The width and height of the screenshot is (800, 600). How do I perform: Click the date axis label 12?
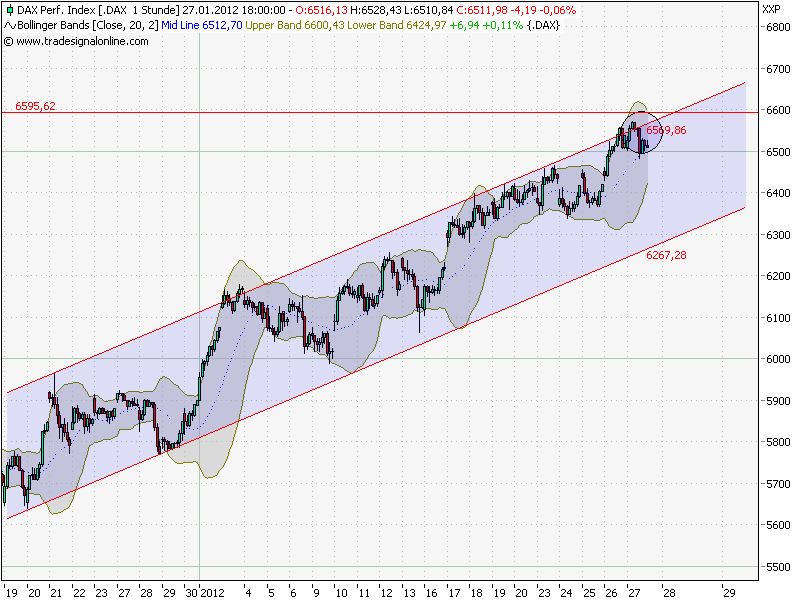point(387,593)
